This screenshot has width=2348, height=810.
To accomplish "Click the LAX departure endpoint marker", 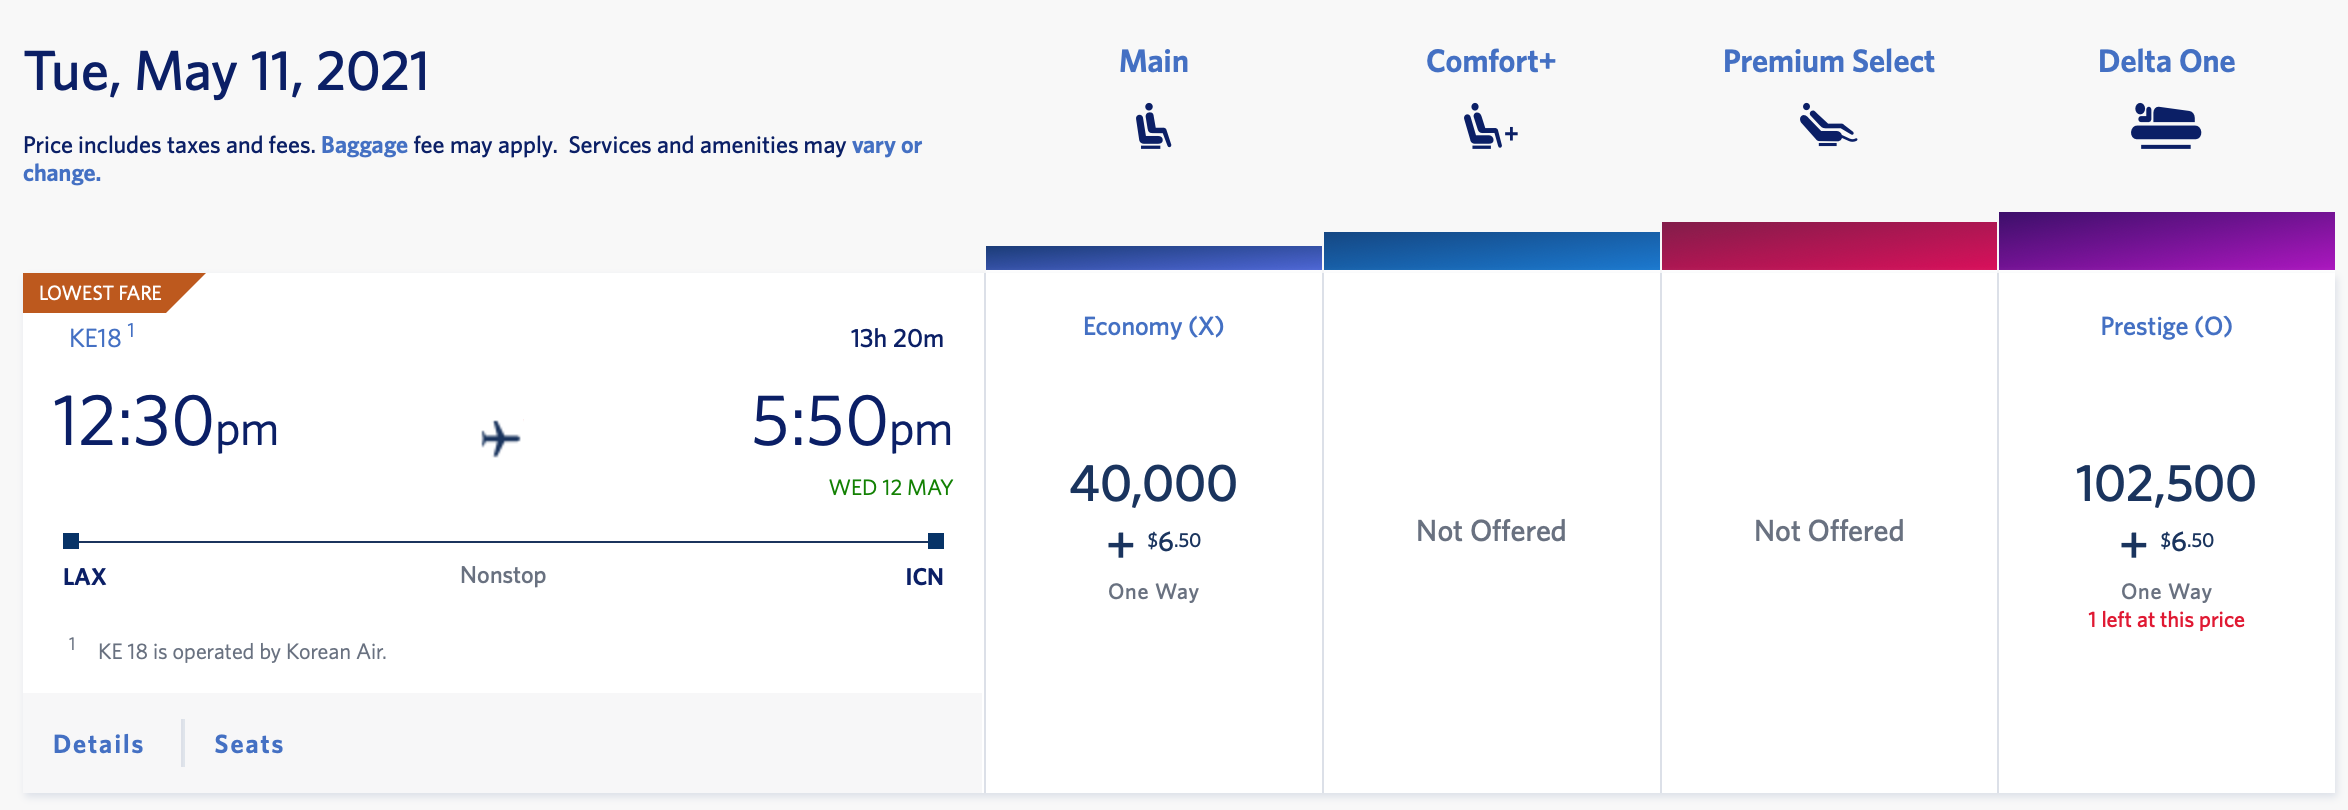I will click(70, 541).
